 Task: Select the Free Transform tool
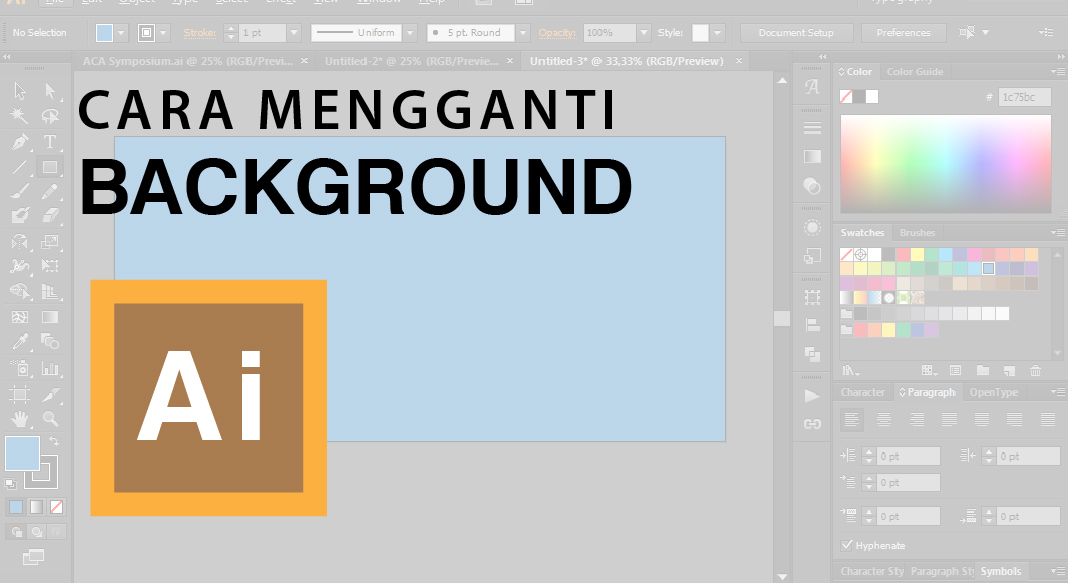(x=50, y=266)
